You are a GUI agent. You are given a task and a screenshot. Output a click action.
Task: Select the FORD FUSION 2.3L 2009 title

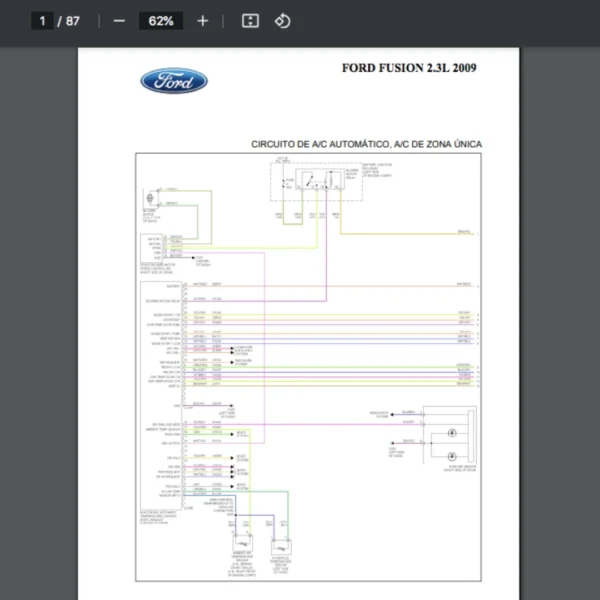coord(409,69)
